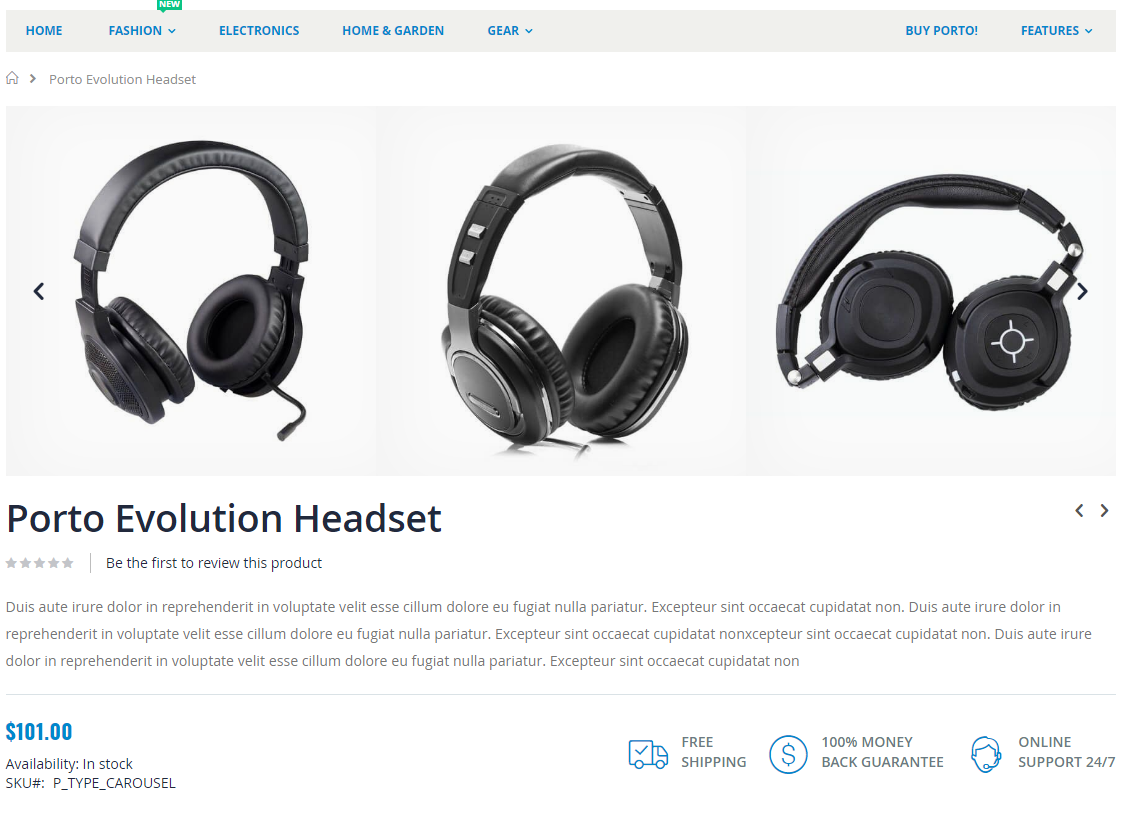This screenshot has width=1125, height=821.
Task: Open previous product via left chevron
Action: click(x=1079, y=510)
